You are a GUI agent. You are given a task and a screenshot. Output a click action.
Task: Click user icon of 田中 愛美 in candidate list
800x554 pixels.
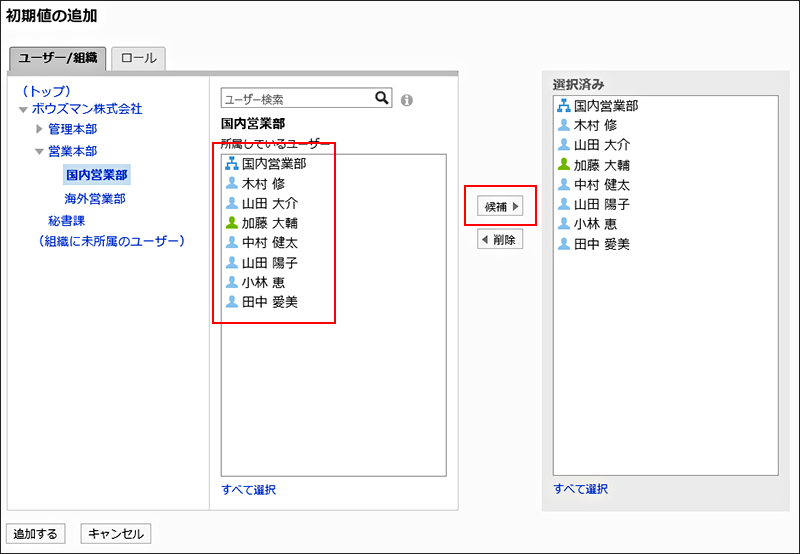point(232,302)
